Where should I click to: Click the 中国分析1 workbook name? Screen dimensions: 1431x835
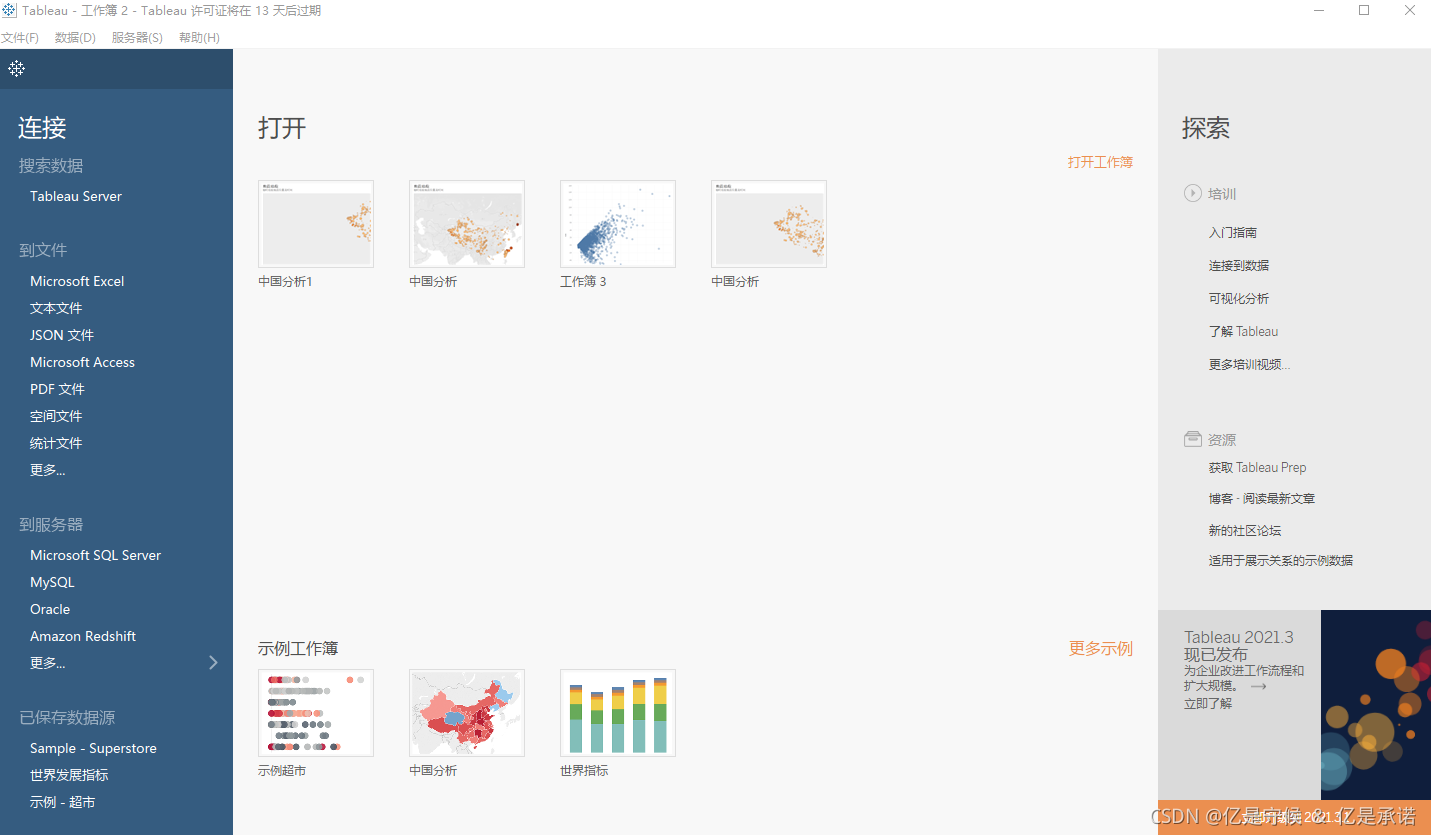[285, 282]
